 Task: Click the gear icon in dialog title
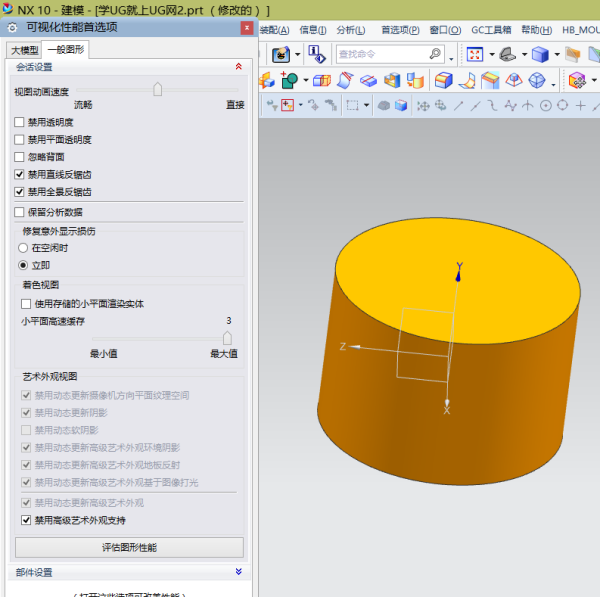pyautogui.click(x=14, y=28)
